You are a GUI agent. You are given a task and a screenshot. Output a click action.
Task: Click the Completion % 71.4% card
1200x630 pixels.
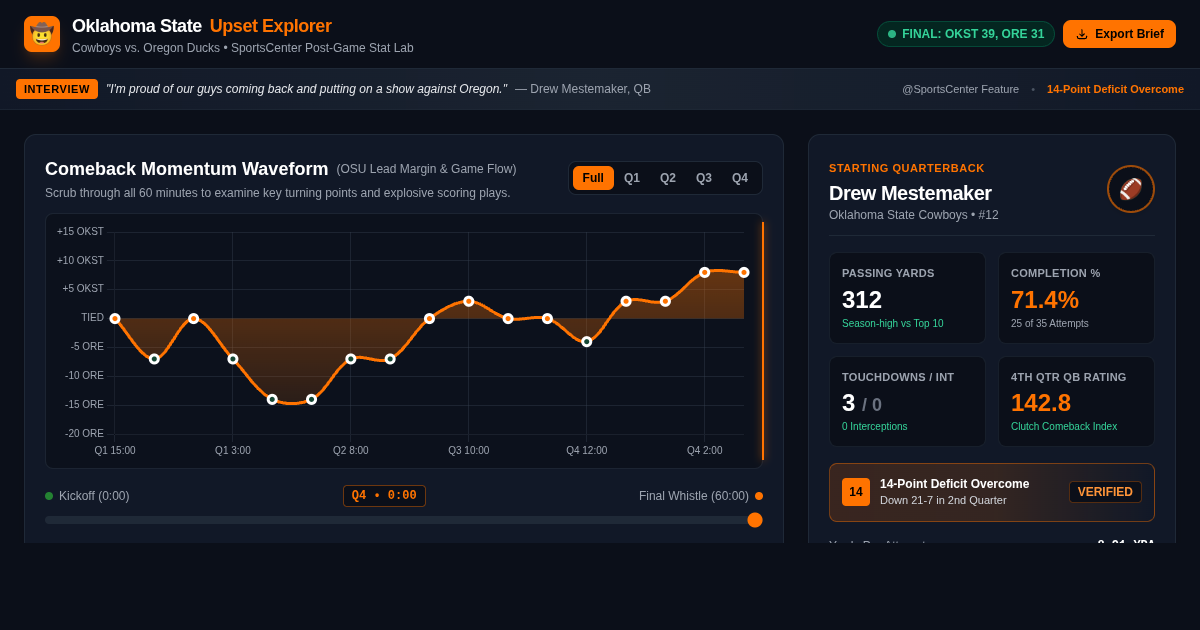coord(1076,298)
